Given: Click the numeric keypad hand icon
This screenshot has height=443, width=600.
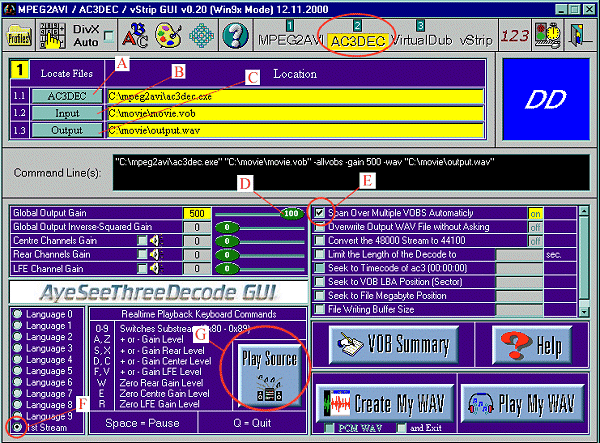Looking at the screenshot, I should coord(52,35).
